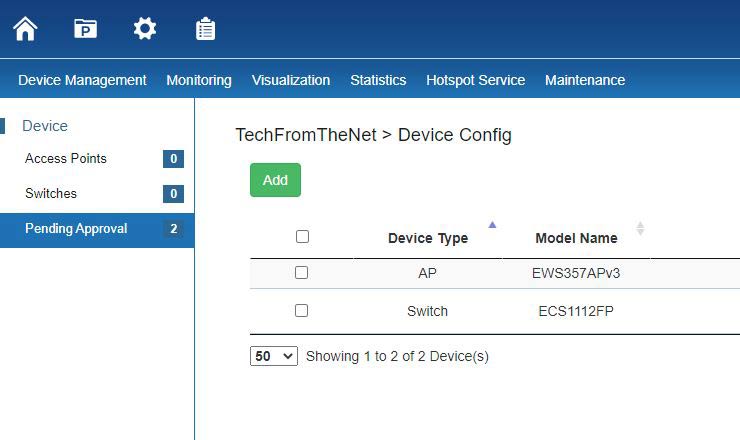Click the green Add button
740x440 pixels.
[x=275, y=180]
